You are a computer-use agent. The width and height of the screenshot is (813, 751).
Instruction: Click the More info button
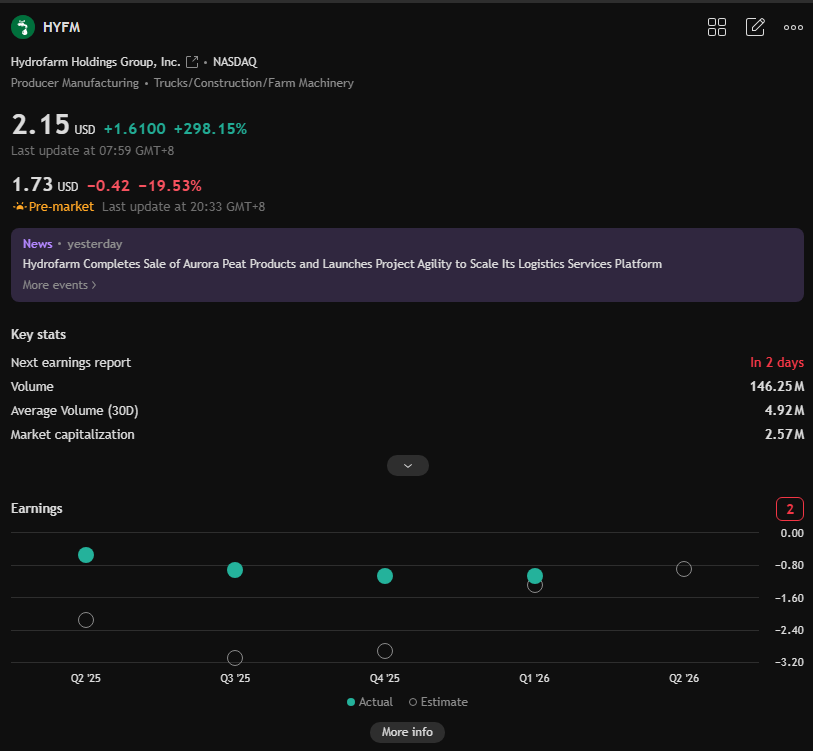click(407, 732)
